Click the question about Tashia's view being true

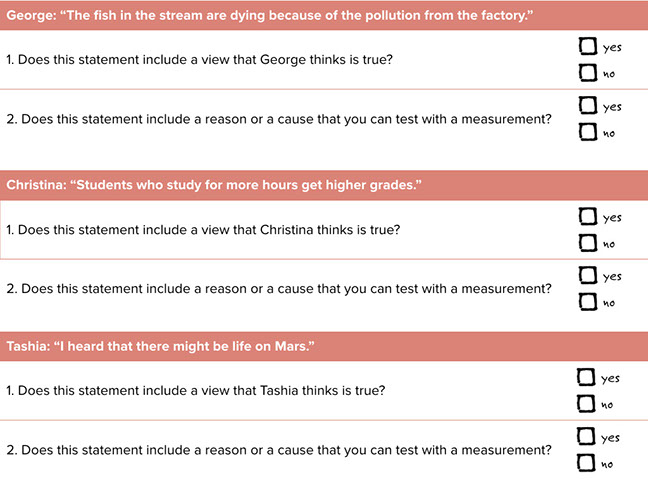click(x=195, y=390)
